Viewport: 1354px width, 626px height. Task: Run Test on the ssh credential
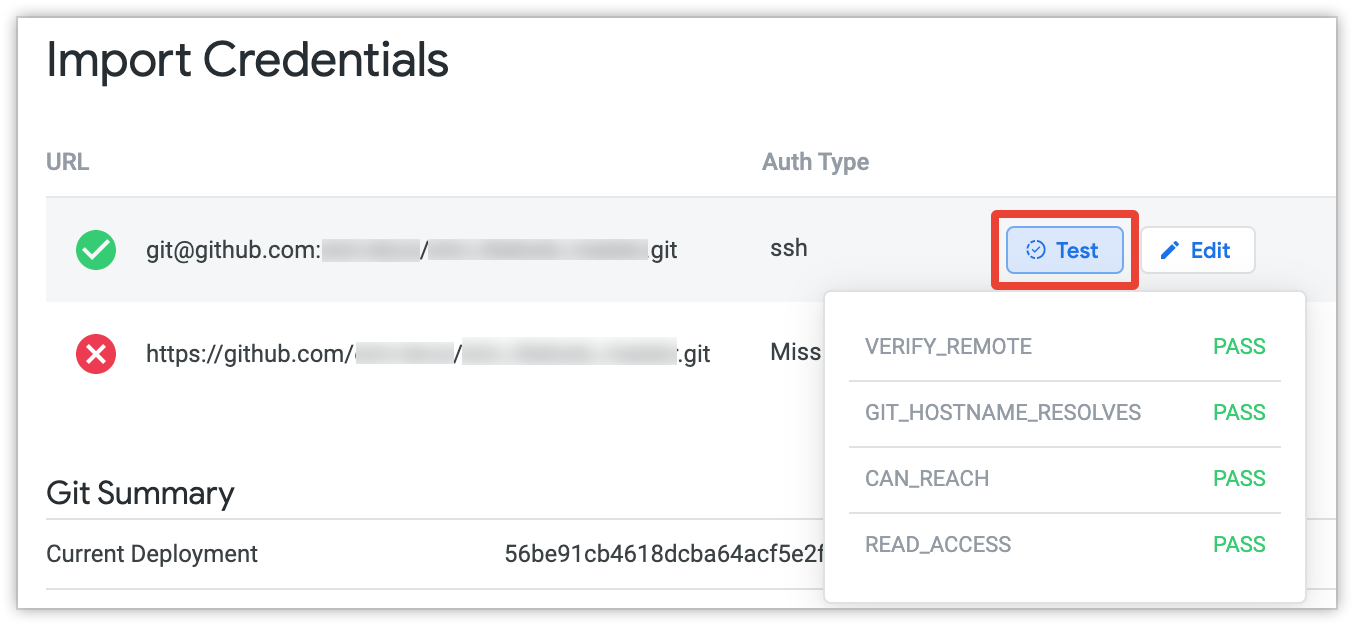(1065, 250)
